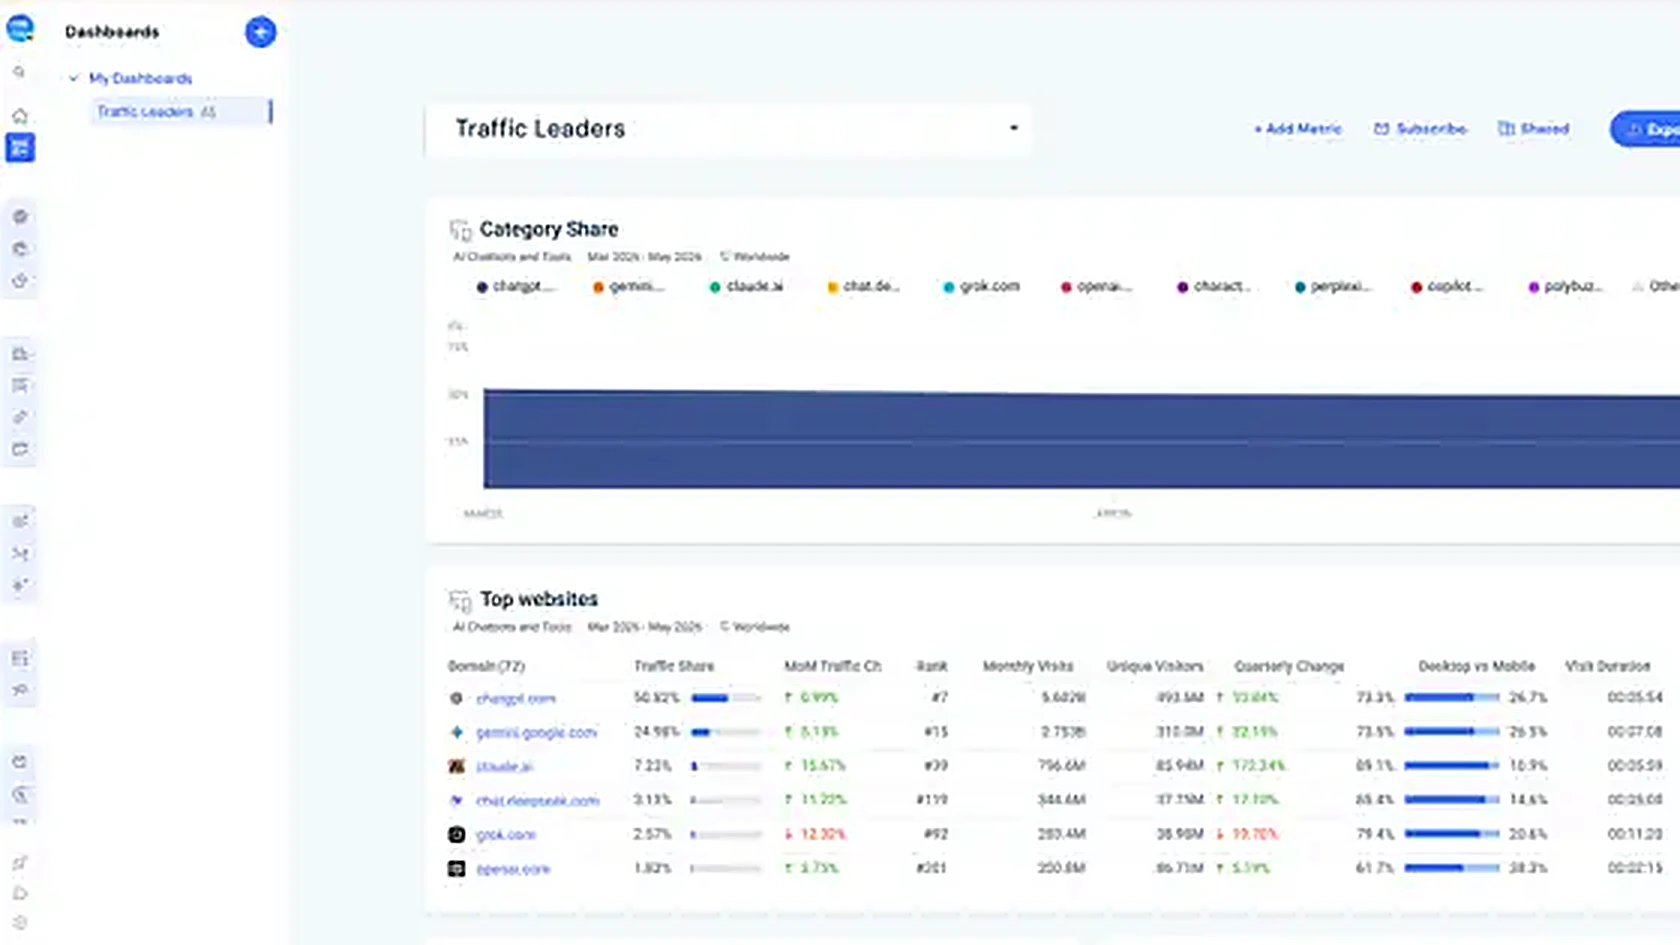Toggle the chatgpt series in chart legend

tap(515, 286)
